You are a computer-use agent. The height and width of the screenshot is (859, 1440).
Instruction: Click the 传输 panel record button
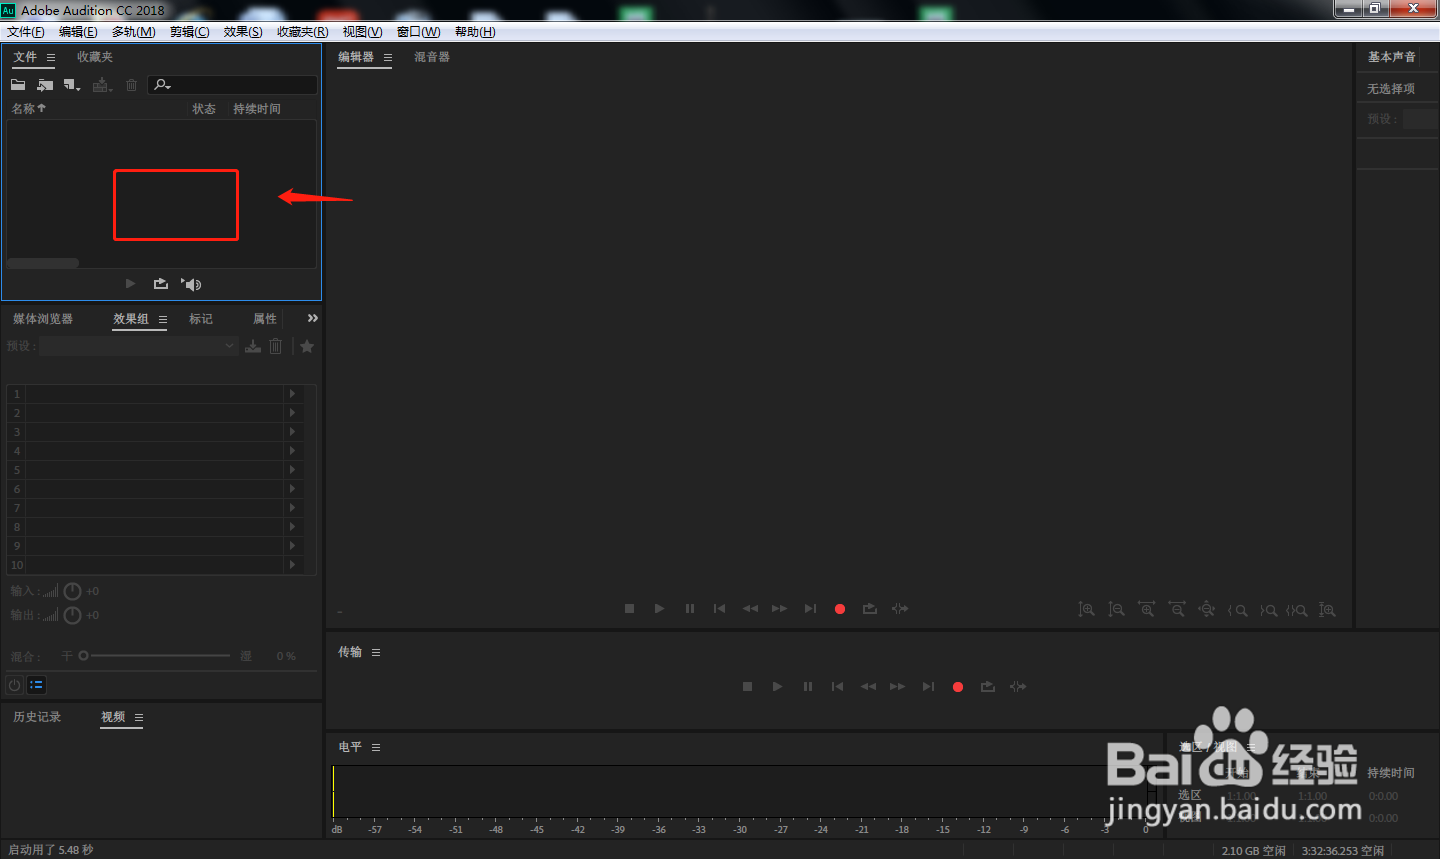click(958, 687)
